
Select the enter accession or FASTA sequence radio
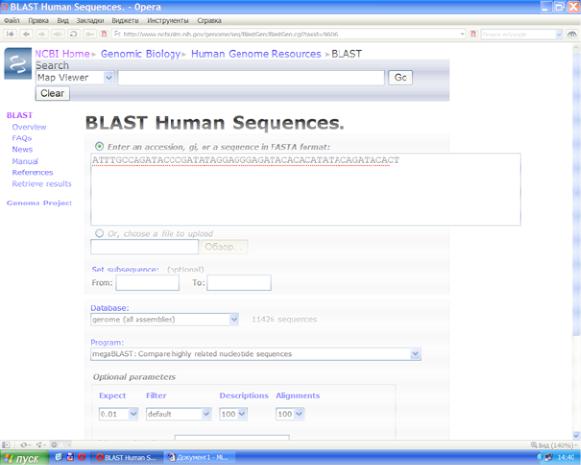click(99, 146)
